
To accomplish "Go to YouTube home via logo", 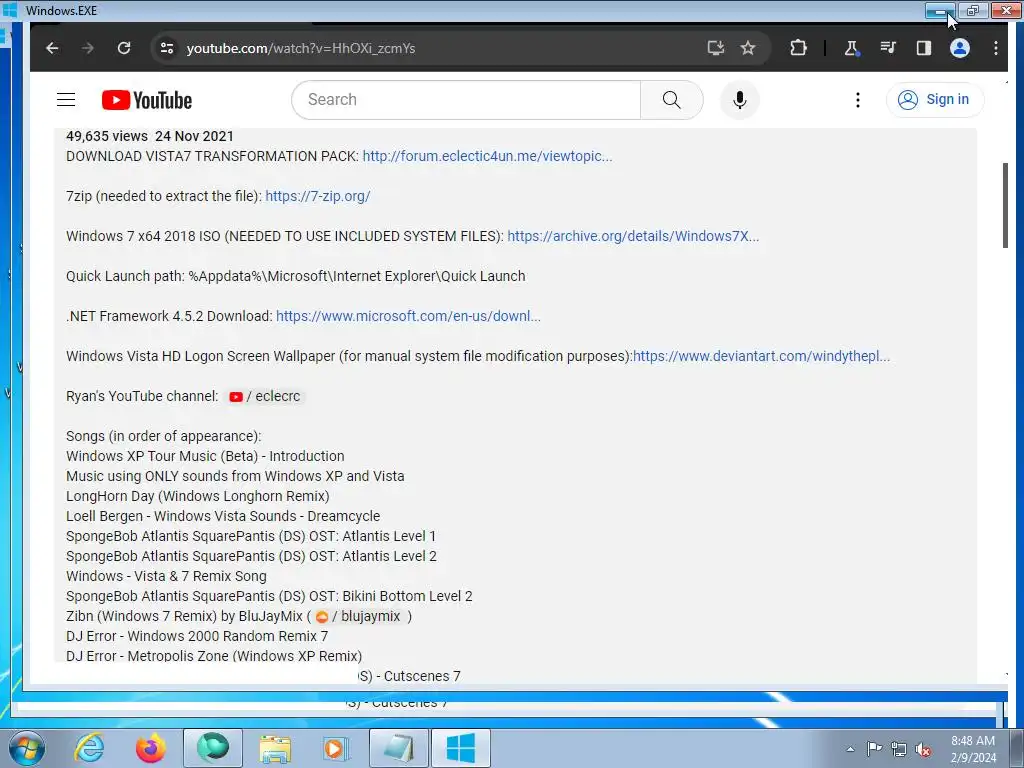I will [147, 100].
